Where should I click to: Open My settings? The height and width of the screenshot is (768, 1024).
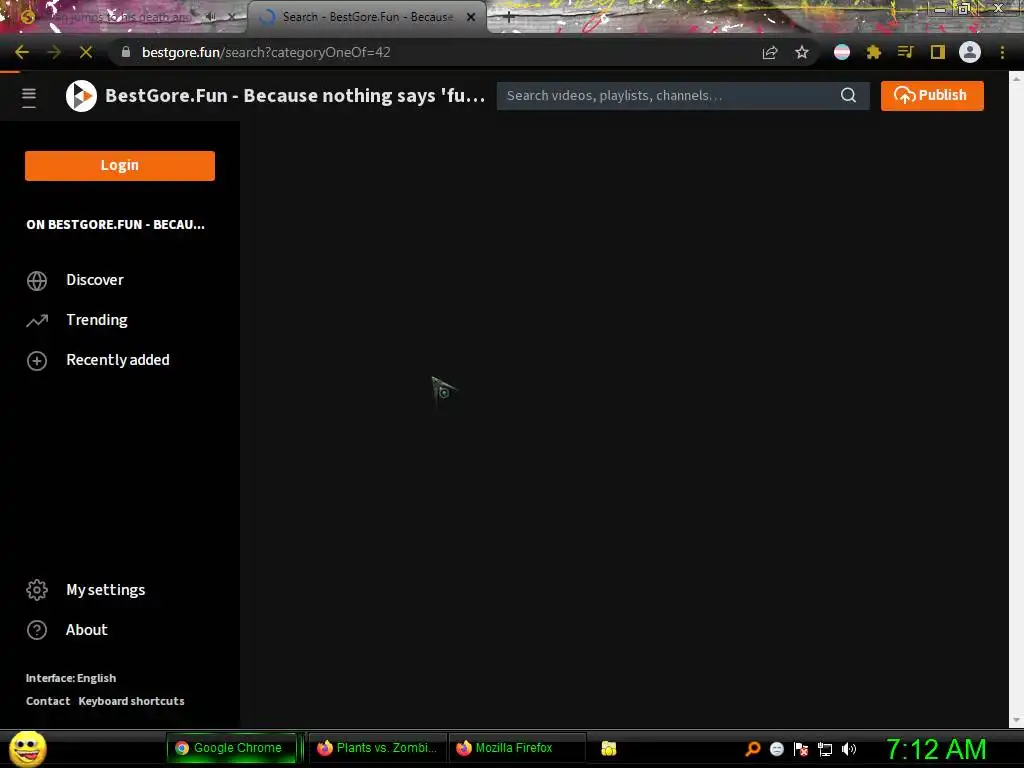click(105, 590)
